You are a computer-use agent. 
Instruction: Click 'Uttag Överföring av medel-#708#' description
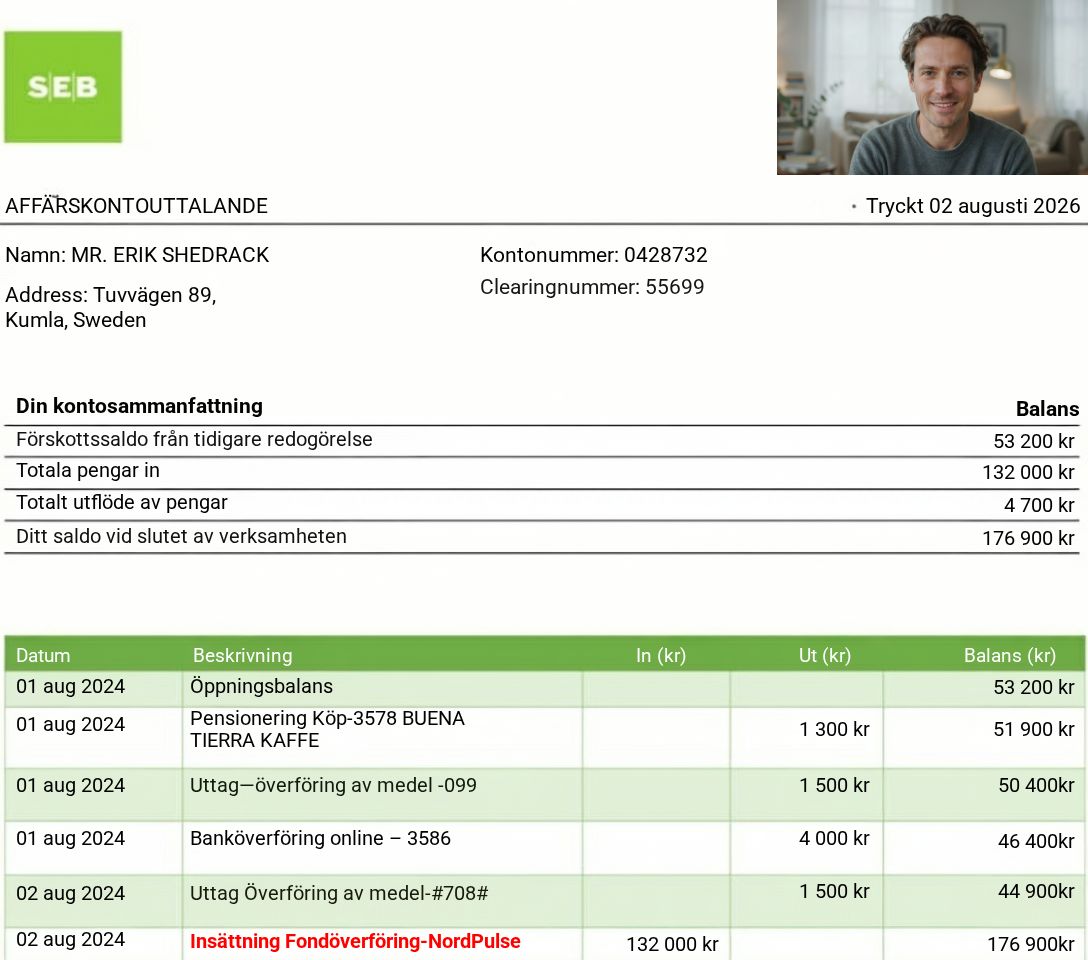339,893
